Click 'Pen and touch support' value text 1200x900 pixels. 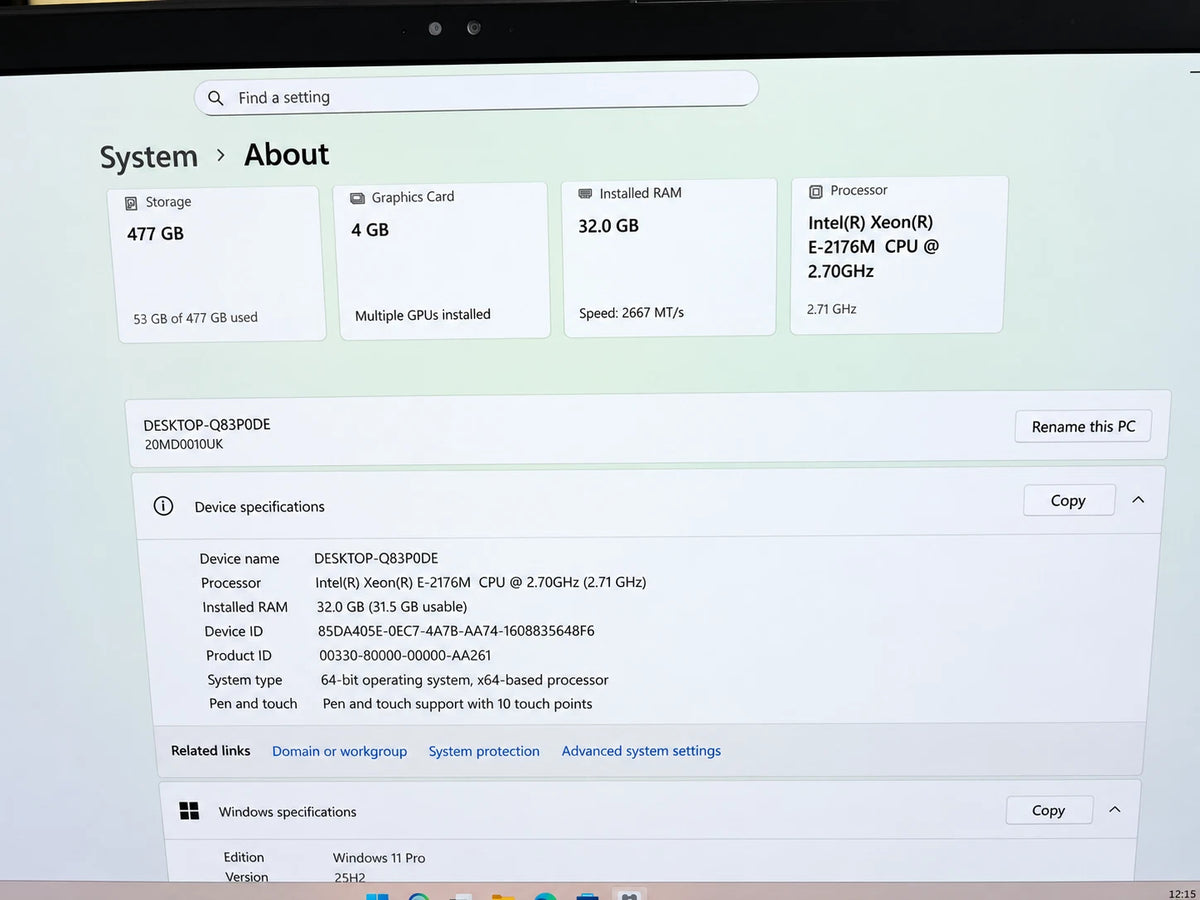457,704
